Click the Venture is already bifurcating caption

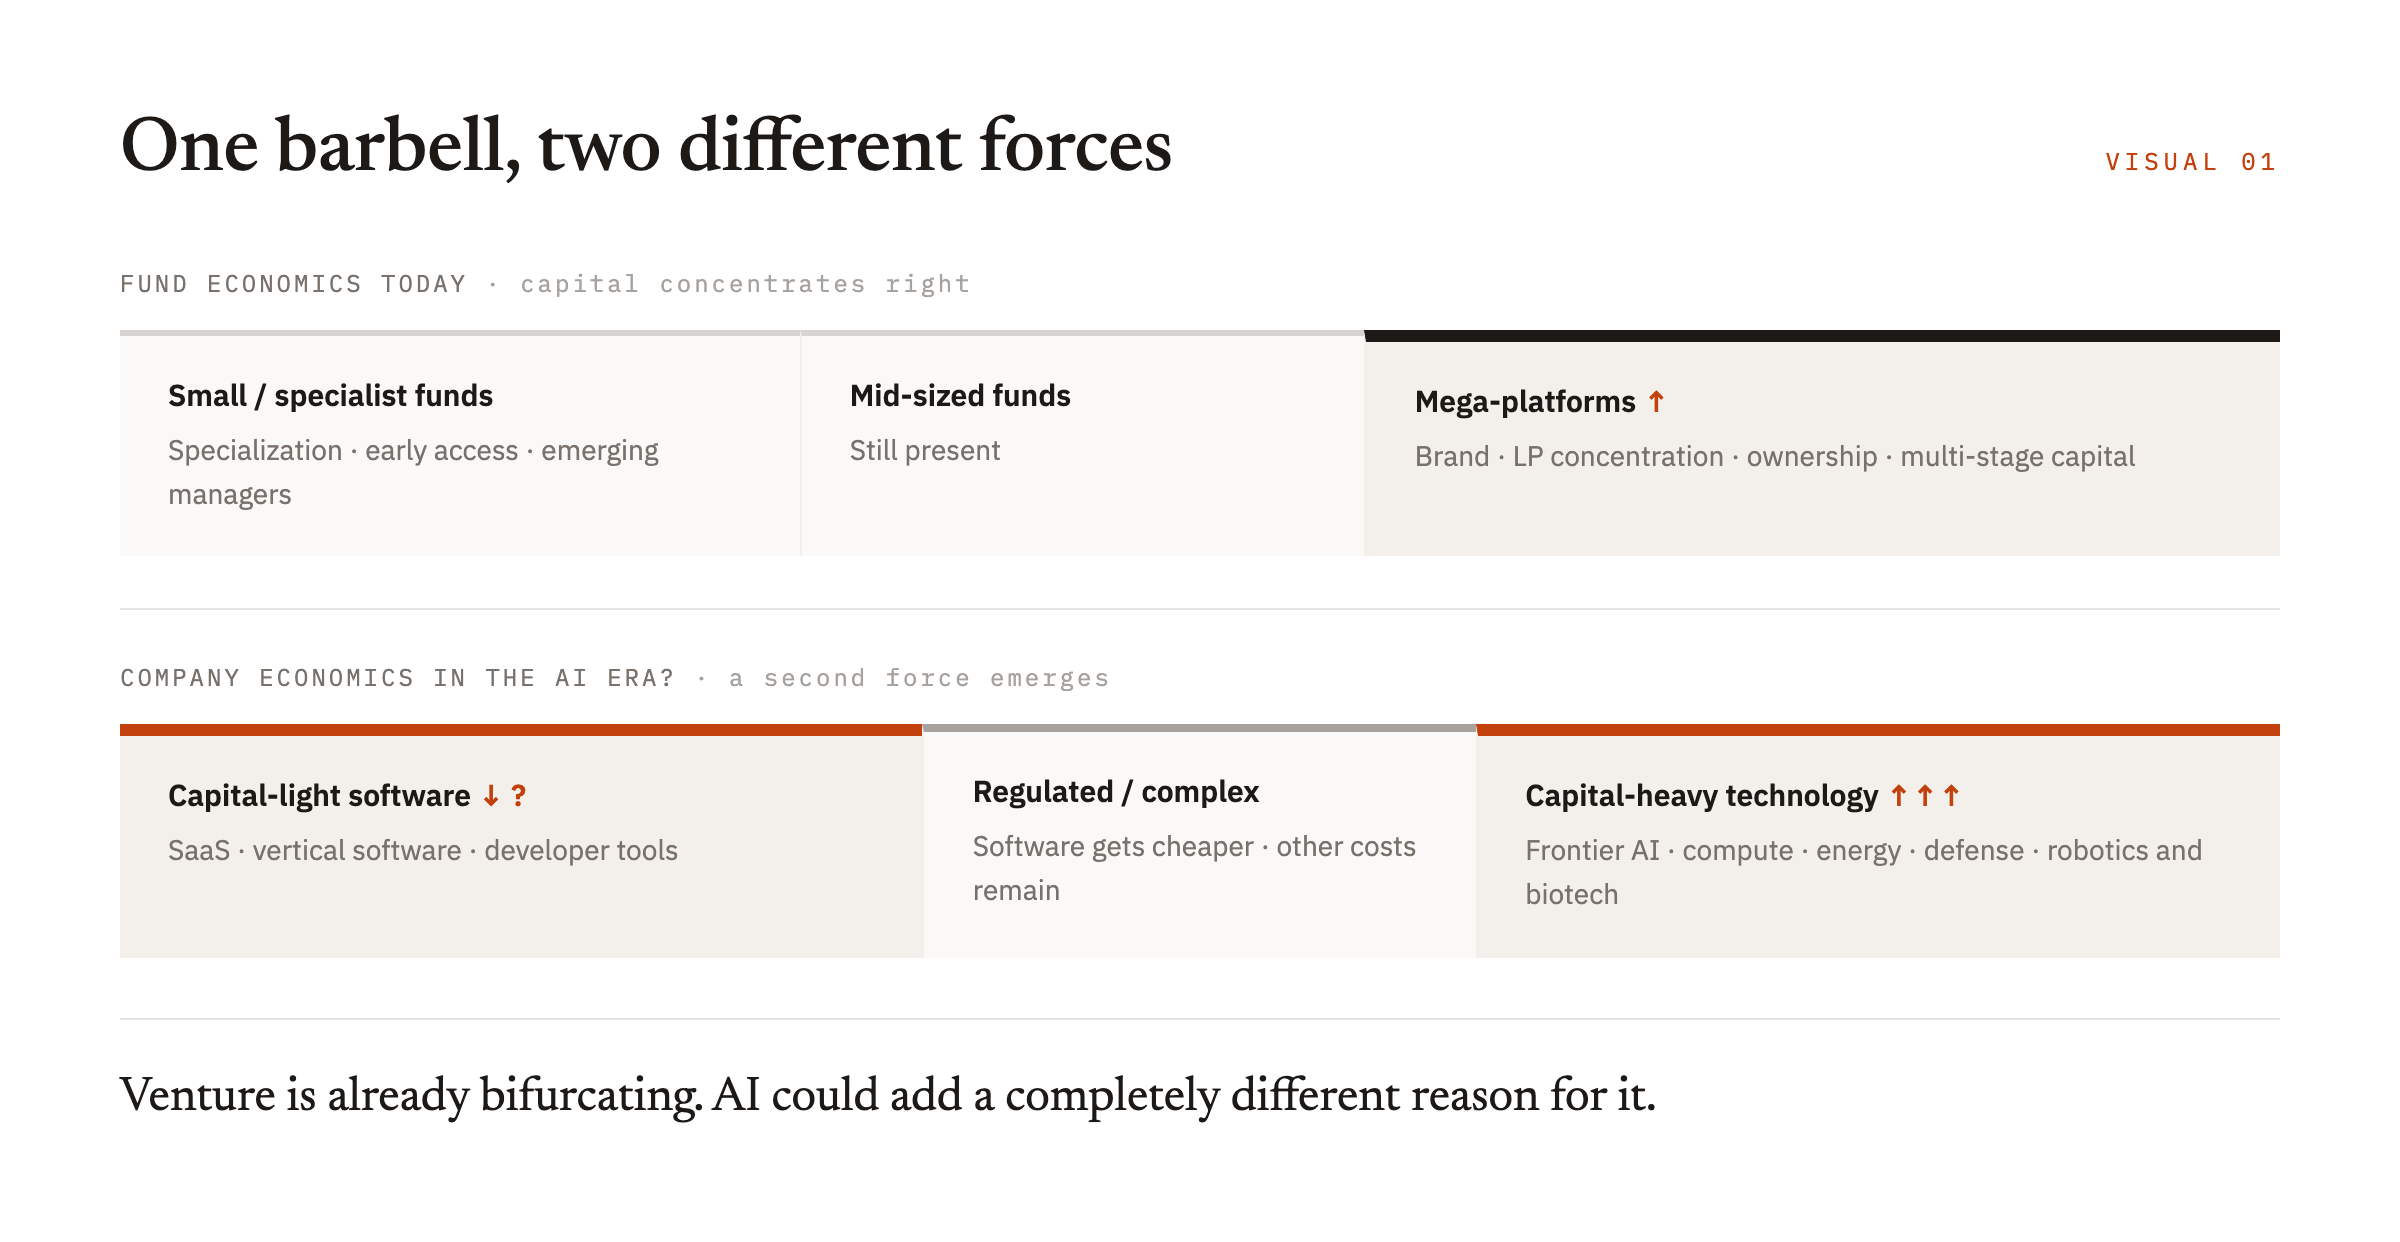888,1095
